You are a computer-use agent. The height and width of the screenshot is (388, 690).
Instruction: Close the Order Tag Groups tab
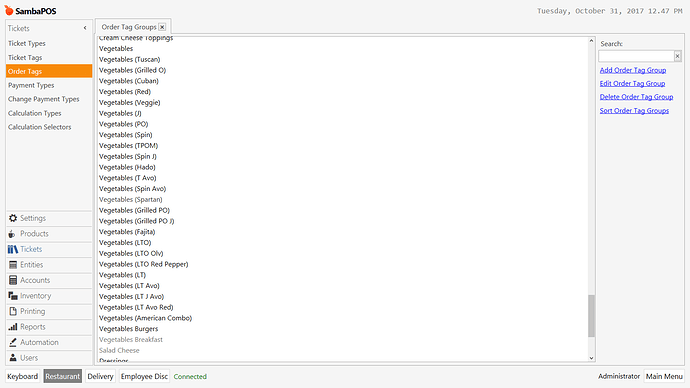[162, 27]
